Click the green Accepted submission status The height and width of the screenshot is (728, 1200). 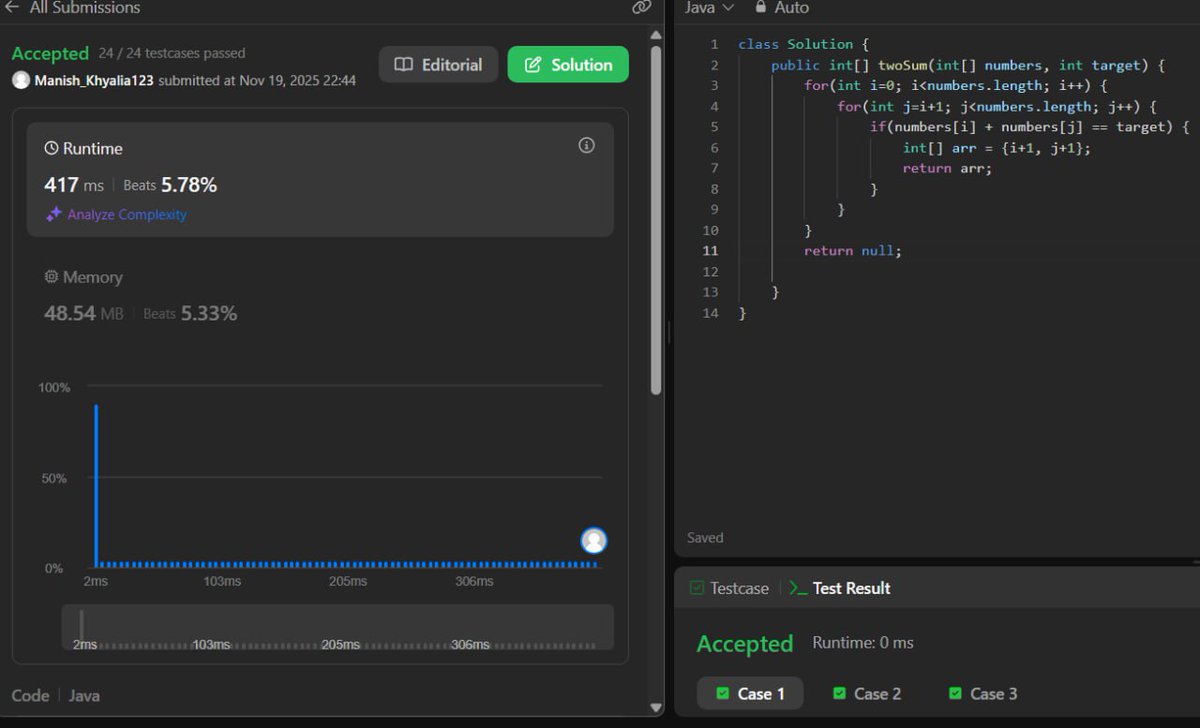tap(50, 53)
